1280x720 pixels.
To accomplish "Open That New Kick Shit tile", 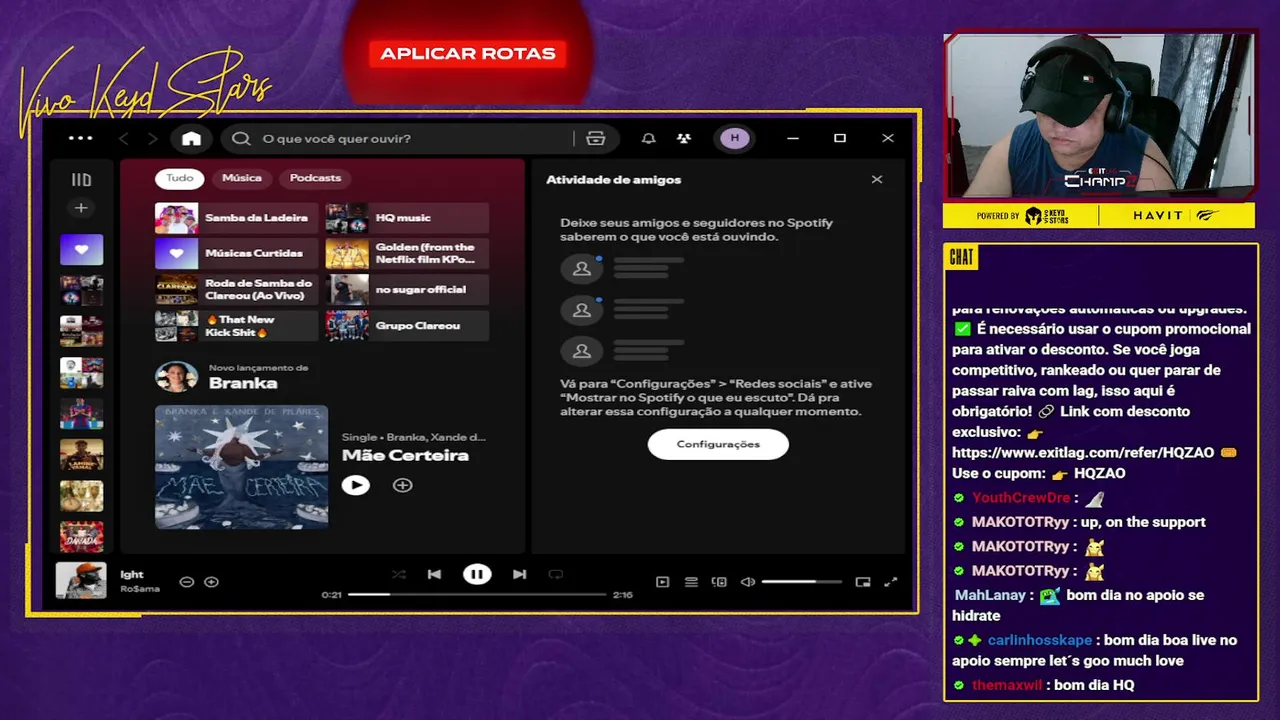I will click(236, 326).
